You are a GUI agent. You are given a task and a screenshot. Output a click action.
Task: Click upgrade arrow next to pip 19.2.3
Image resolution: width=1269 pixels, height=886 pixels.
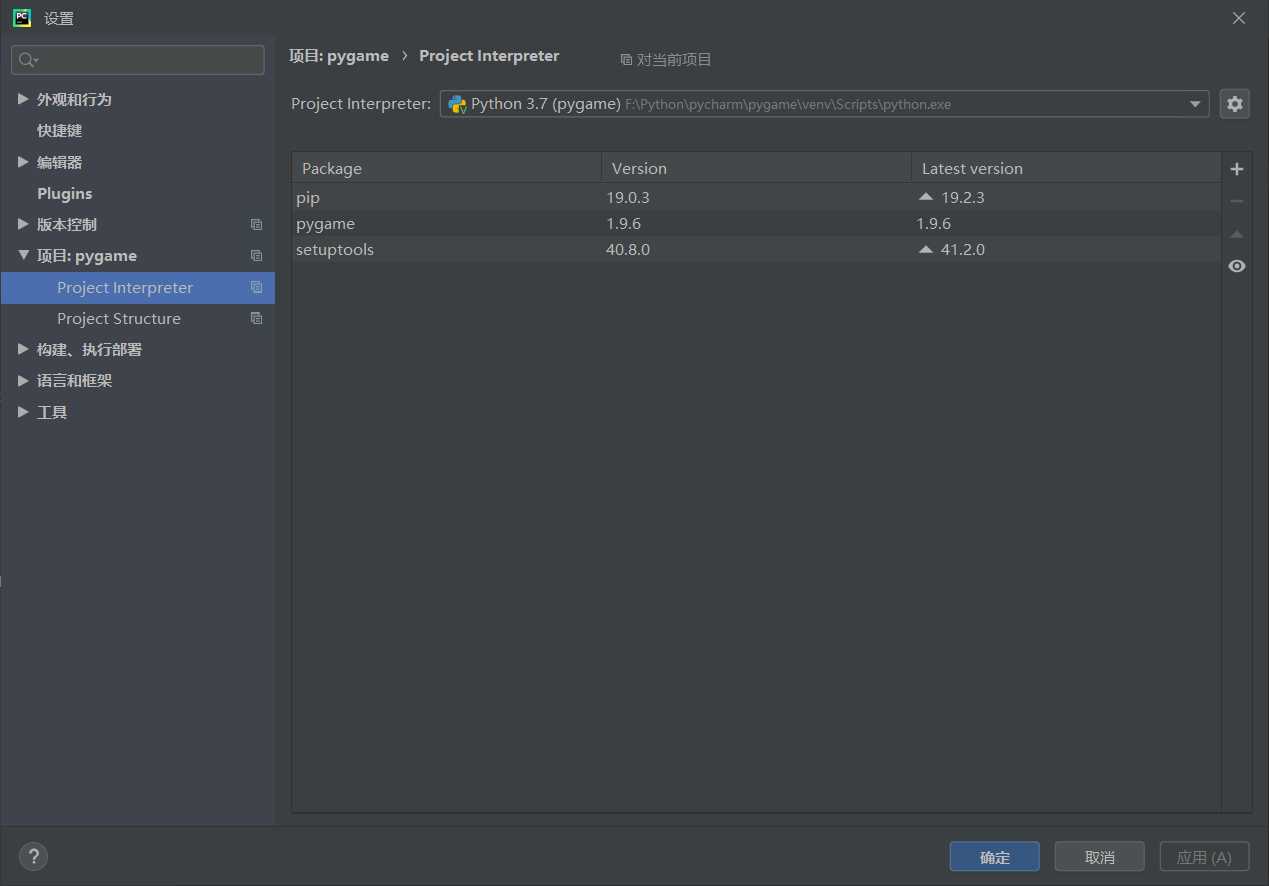(x=925, y=197)
